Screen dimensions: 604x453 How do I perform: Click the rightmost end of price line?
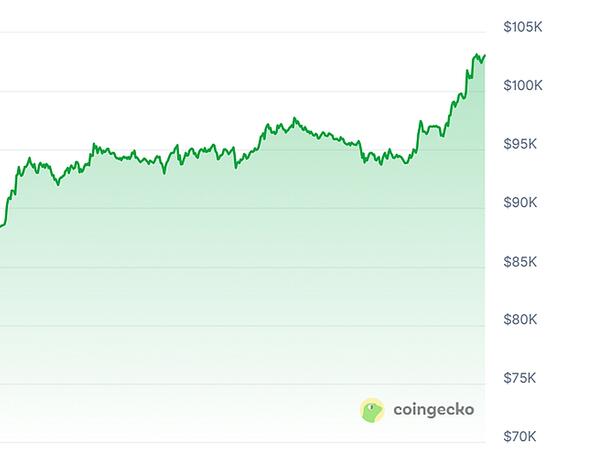(485, 56)
